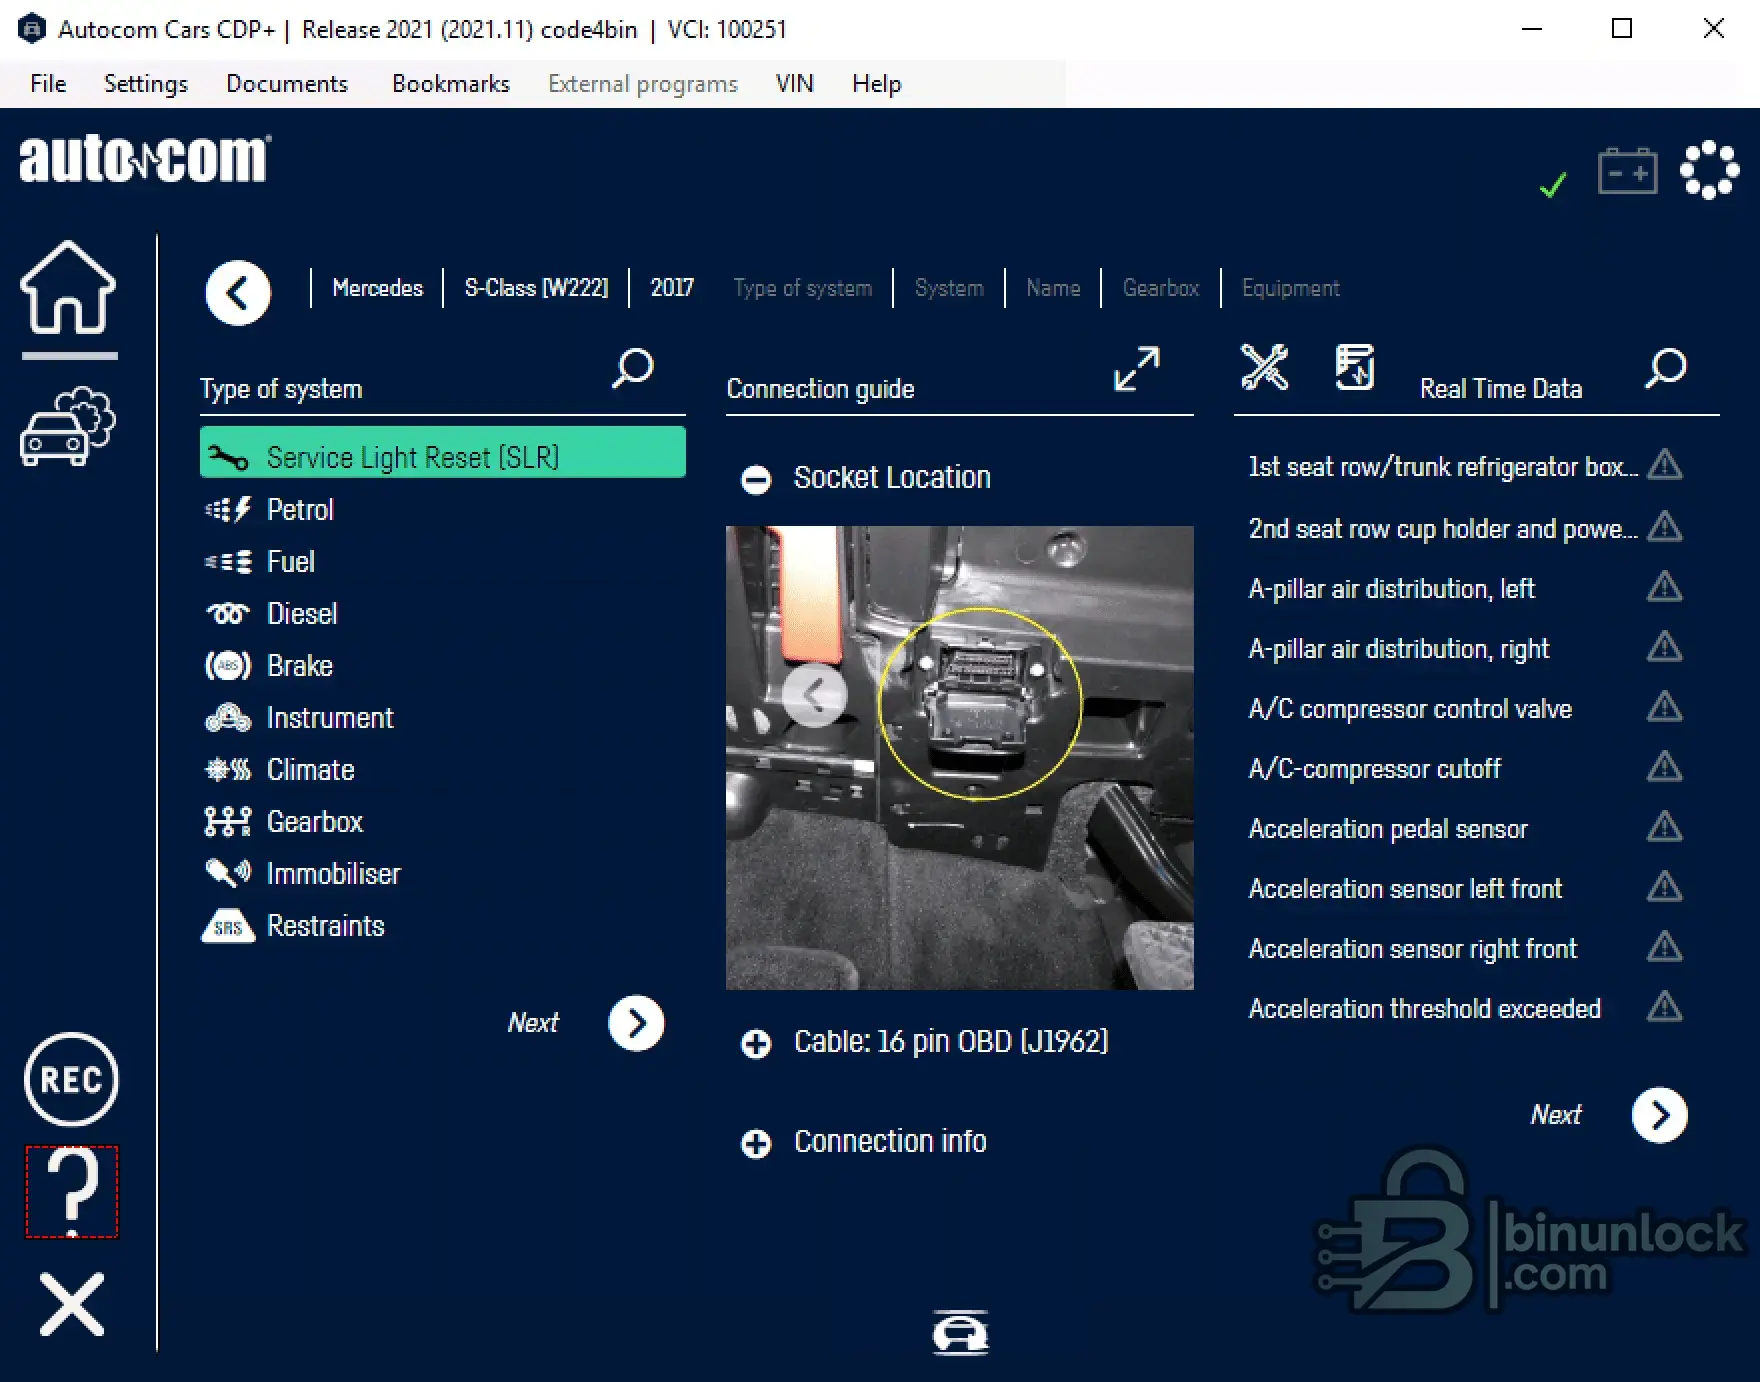This screenshot has height=1382, width=1760.
Task: Select Restraints system type
Action: [x=443, y=926]
